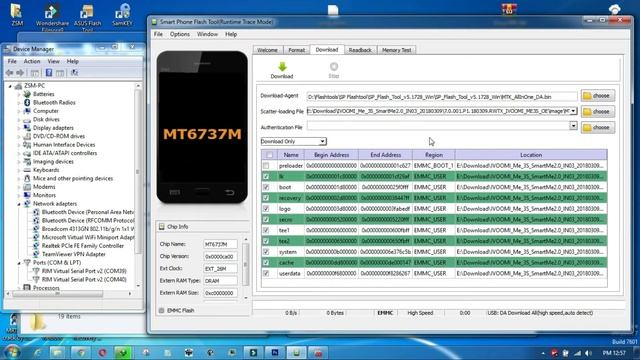Collapse Ports (COM & LPT) node

pyautogui.click(x=19, y=263)
